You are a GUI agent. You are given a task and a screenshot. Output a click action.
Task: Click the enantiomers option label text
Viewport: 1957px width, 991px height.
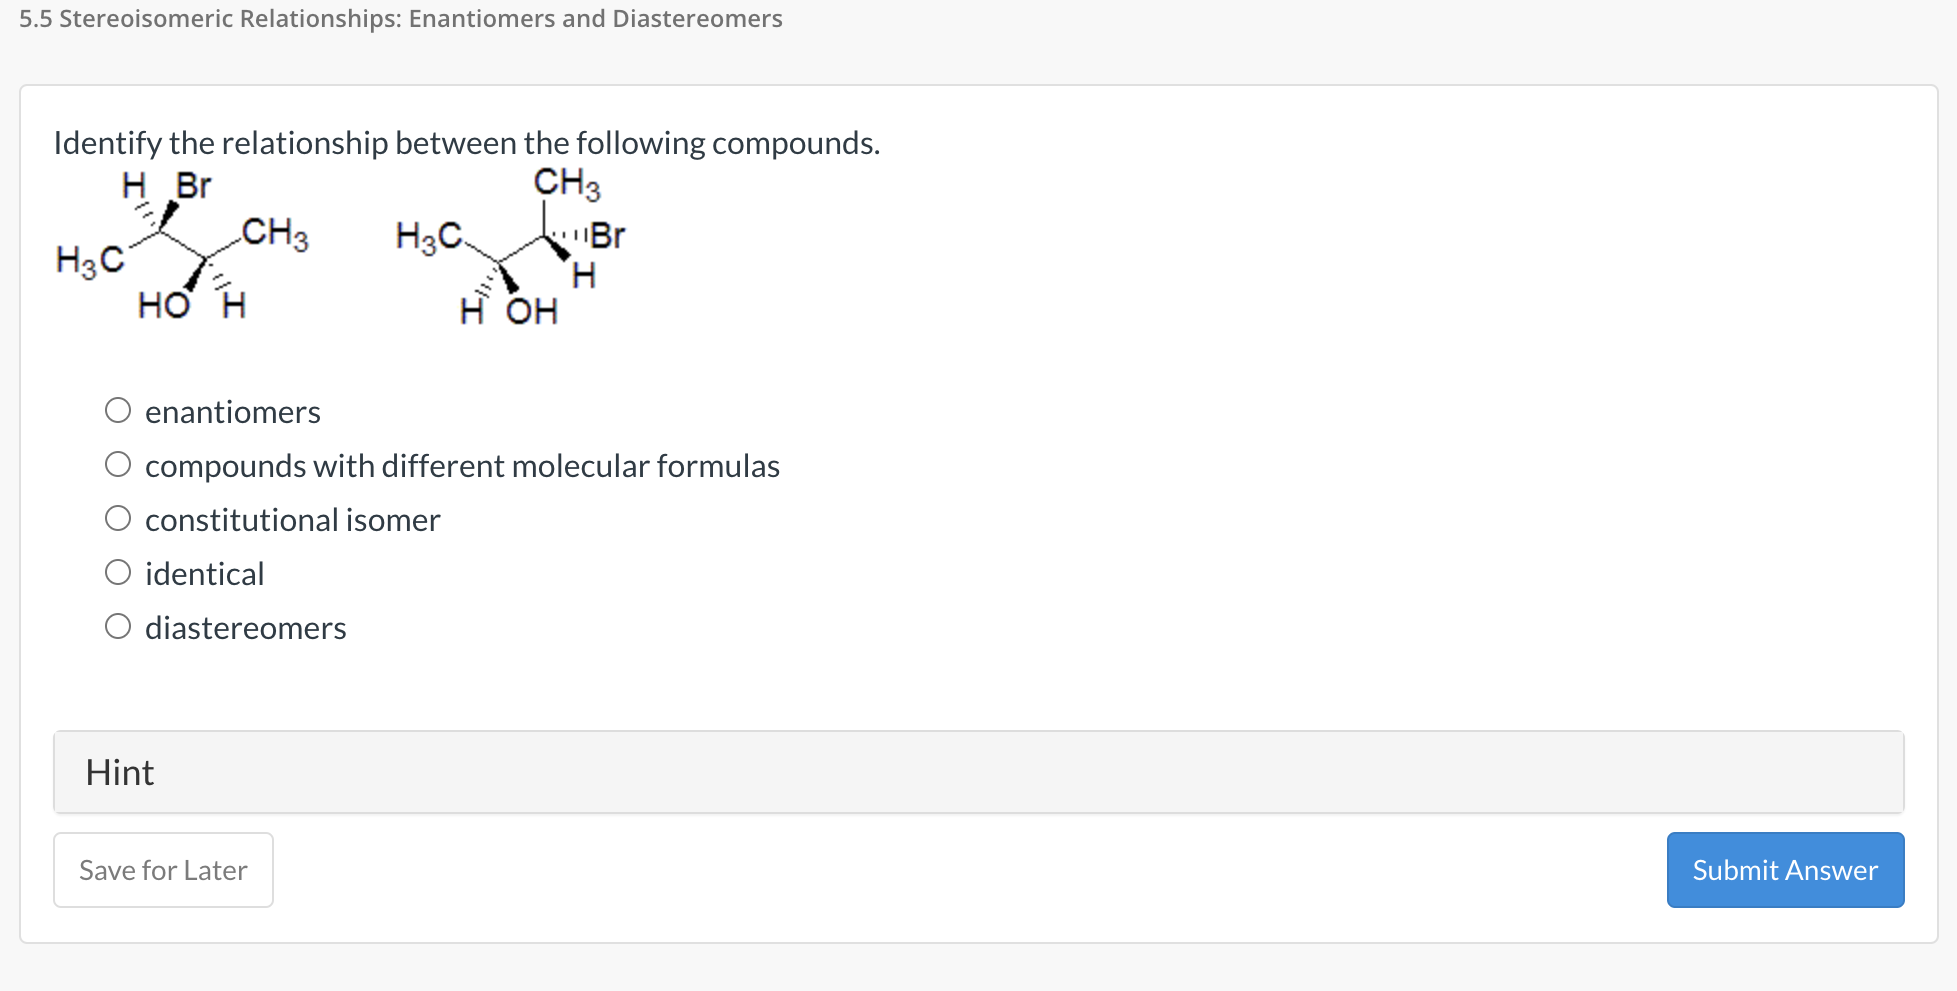coord(232,411)
